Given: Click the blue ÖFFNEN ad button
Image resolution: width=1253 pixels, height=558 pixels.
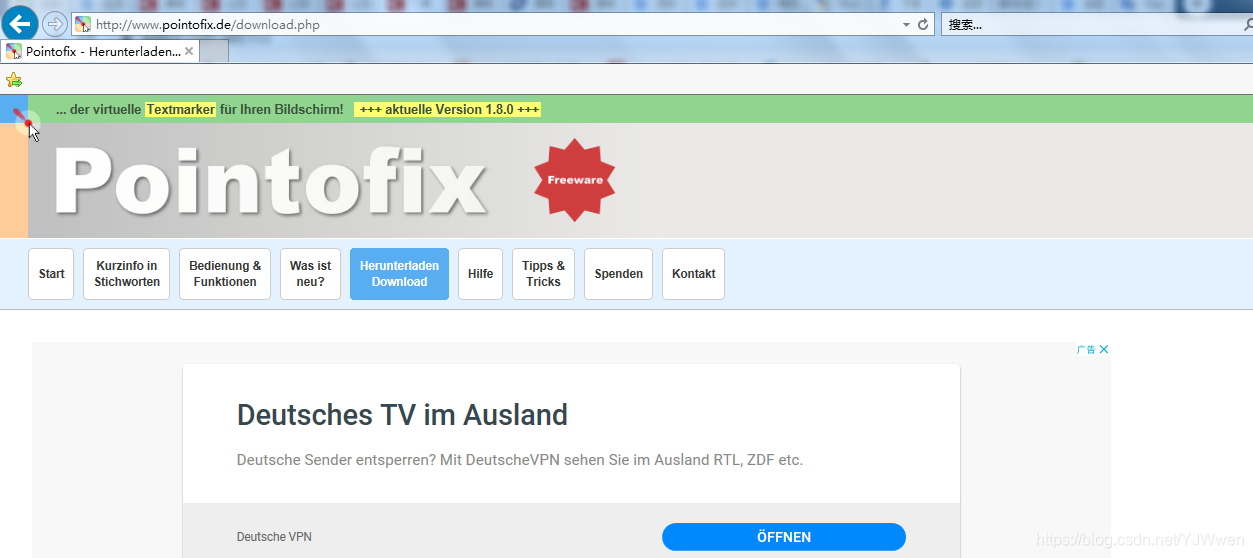Looking at the screenshot, I should tap(784, 537).
